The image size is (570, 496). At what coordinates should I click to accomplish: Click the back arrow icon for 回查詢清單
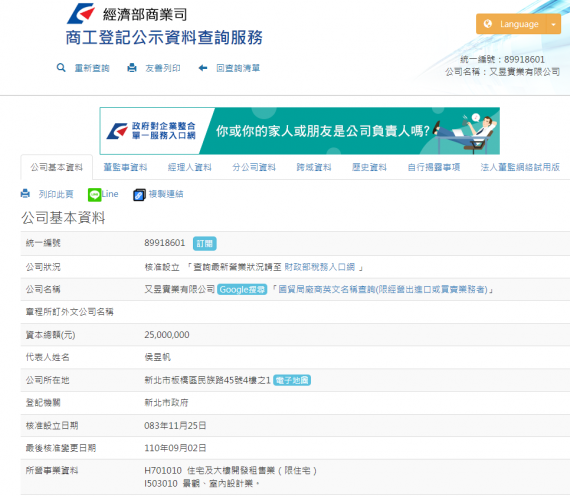pos(203,68)
